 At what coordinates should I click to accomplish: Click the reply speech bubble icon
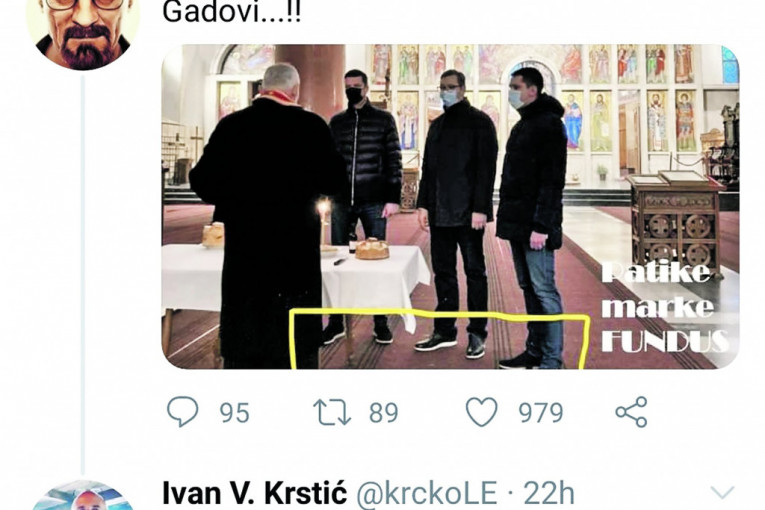pyautogui.click(x=183, y=412)
